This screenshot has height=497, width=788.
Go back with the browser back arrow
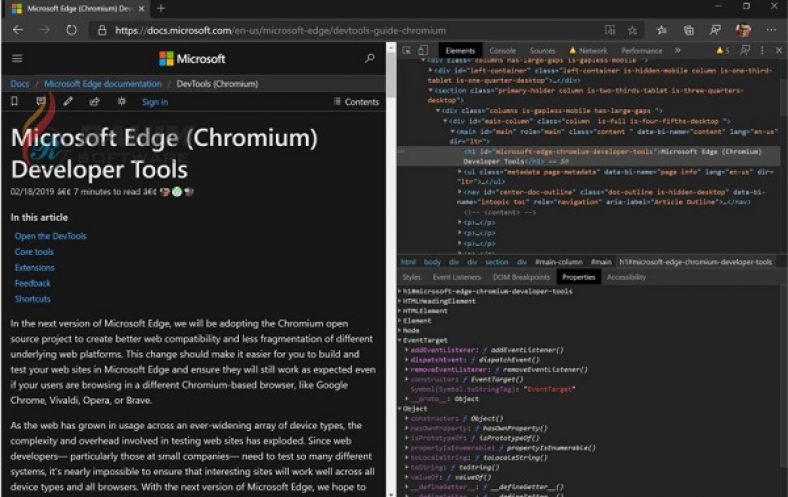18,30
